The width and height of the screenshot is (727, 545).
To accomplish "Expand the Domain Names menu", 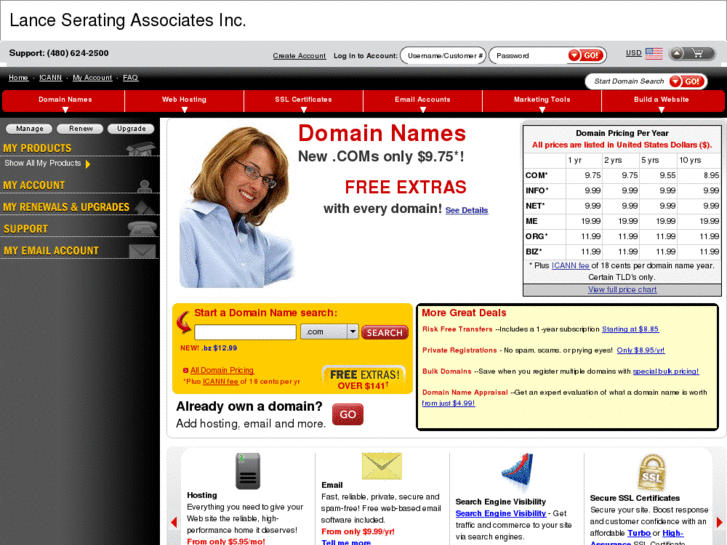I will tap(65, 102).
